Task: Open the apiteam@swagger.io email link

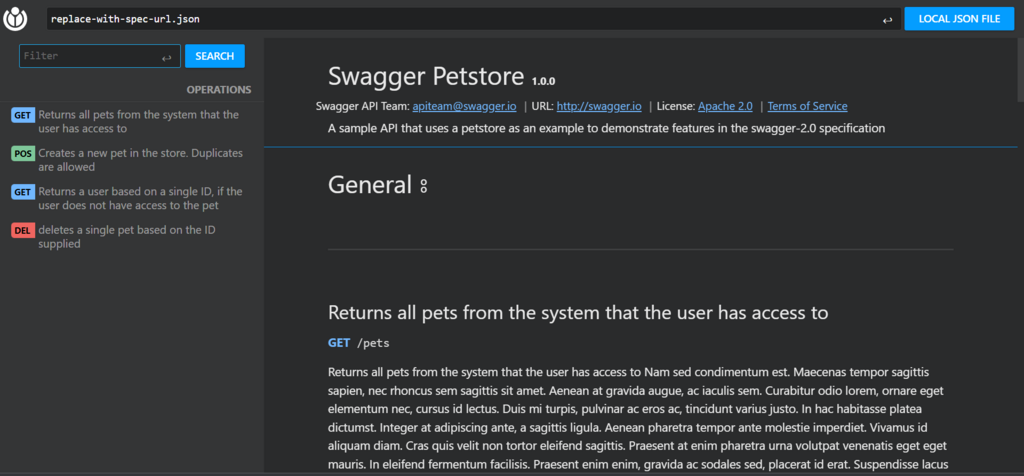Action: [x=464, y=106]
